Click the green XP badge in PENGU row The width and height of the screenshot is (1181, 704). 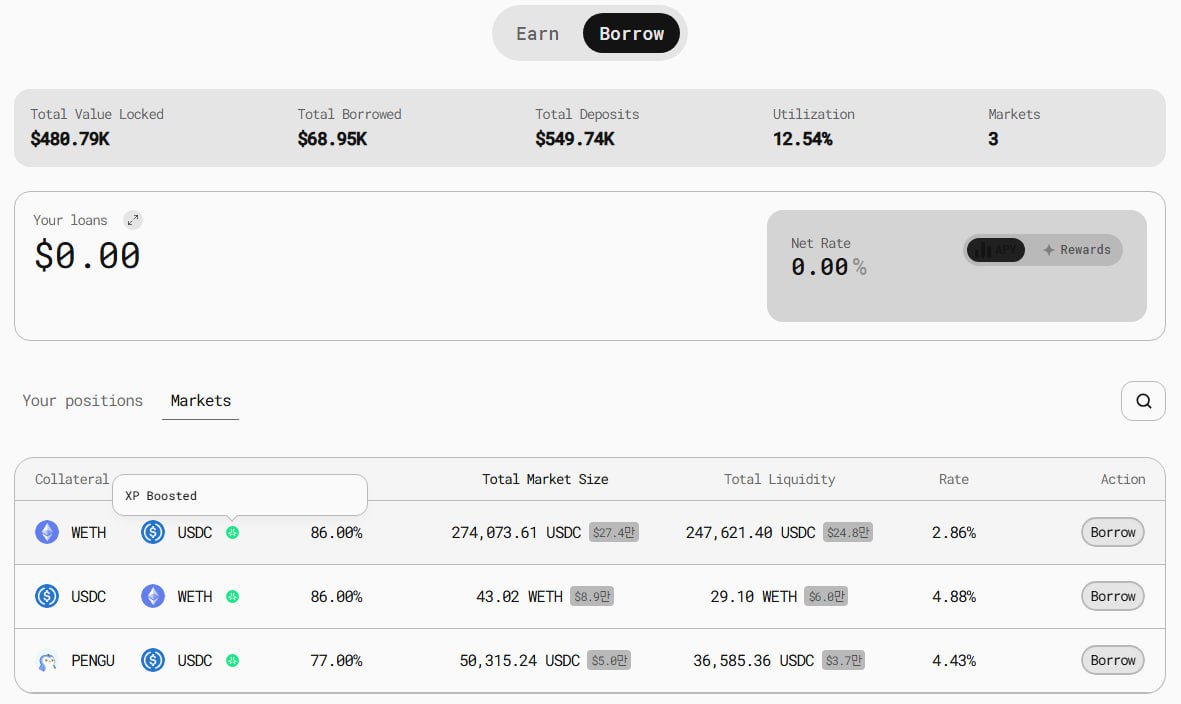click(x=232, y=660)
